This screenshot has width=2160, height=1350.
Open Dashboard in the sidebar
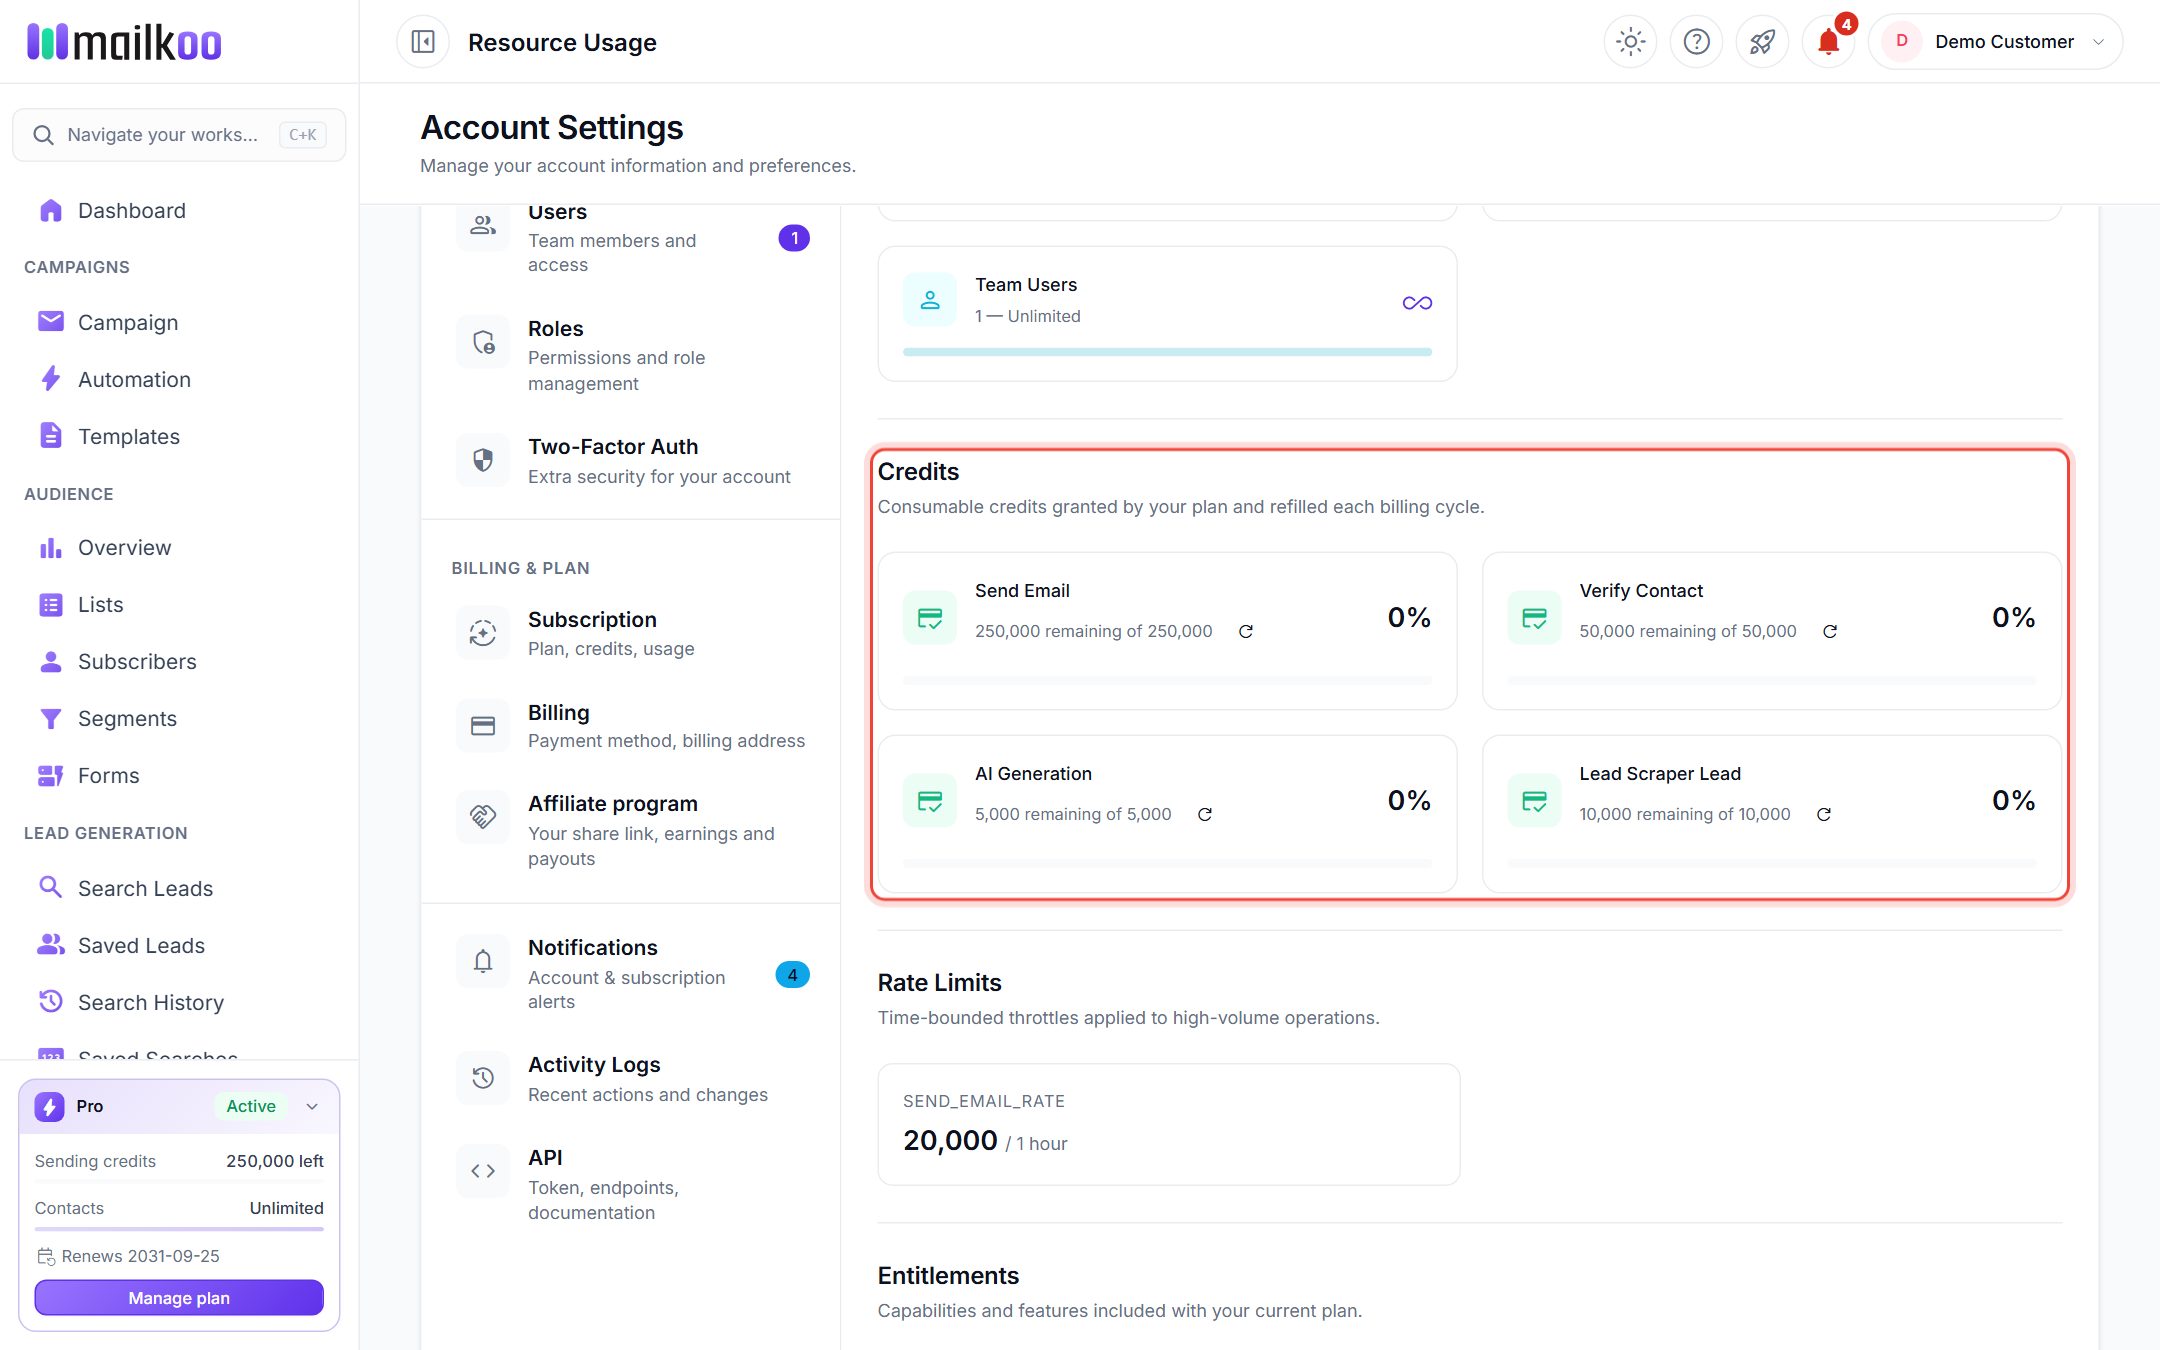180,210
